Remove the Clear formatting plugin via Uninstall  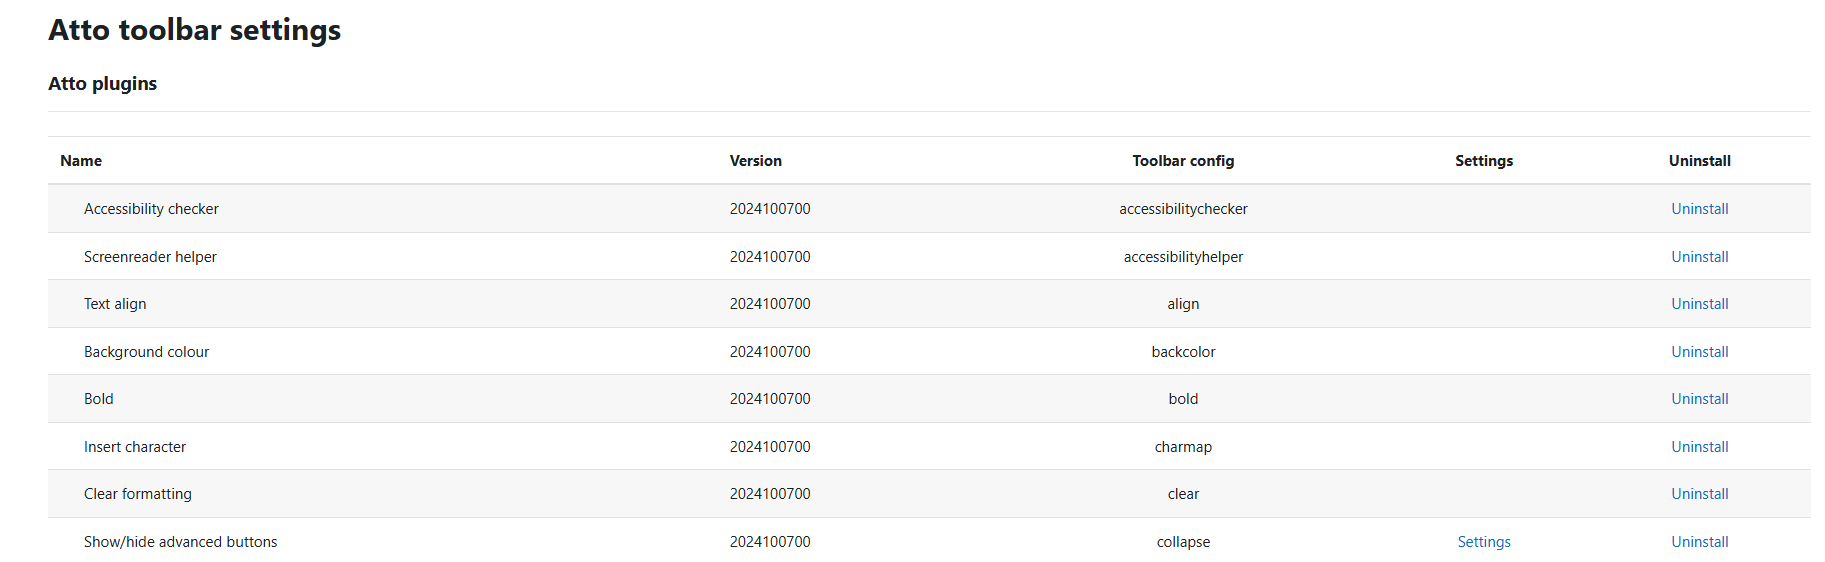point(1699,494)
